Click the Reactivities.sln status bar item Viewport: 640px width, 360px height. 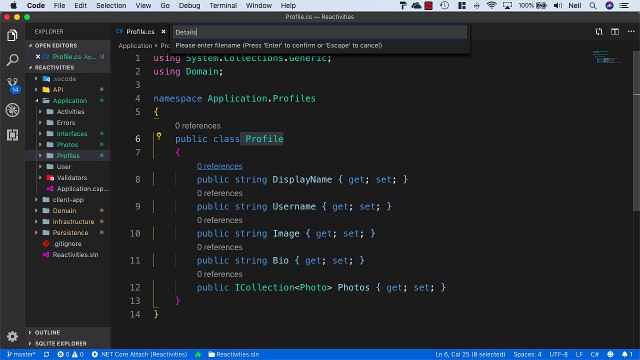[x=233, y=354]
